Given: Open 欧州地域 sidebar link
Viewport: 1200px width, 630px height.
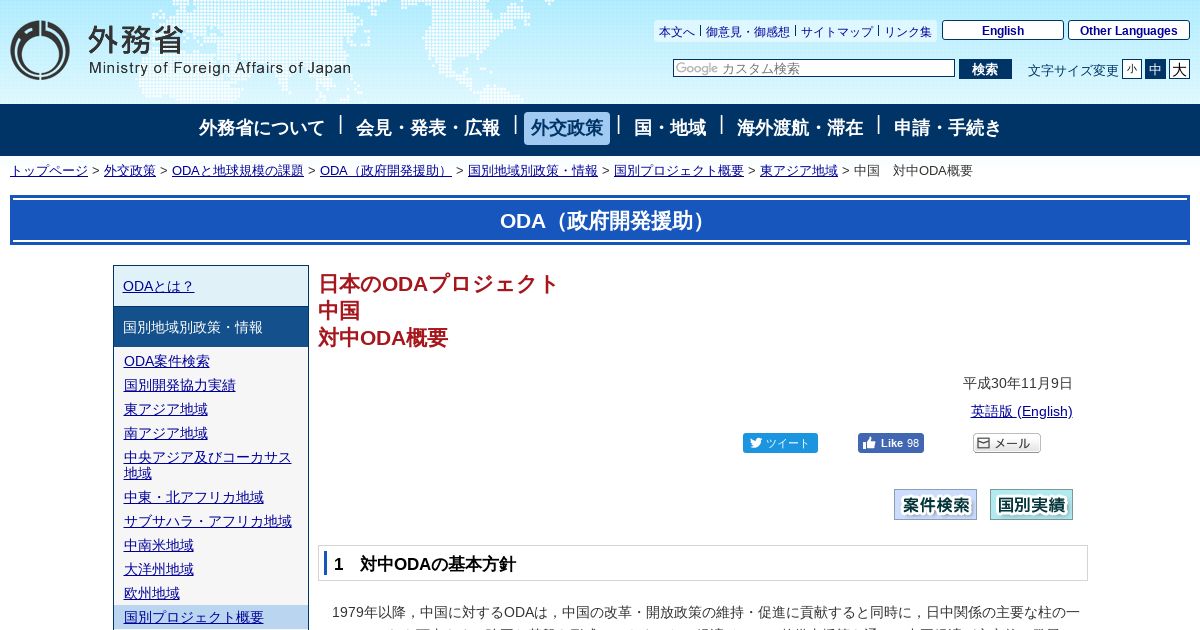Looking at the screenshot, I should tap(152, 593).
